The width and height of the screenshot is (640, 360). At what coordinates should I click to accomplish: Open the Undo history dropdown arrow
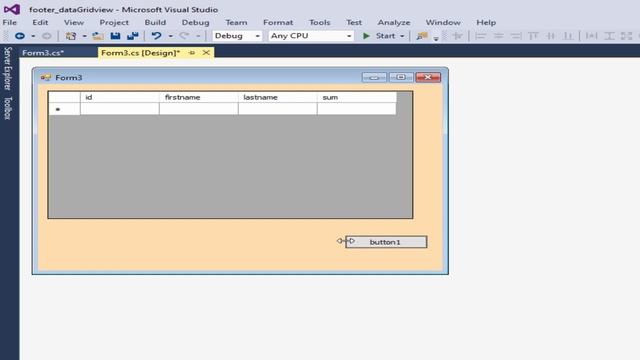coord(170,36)
